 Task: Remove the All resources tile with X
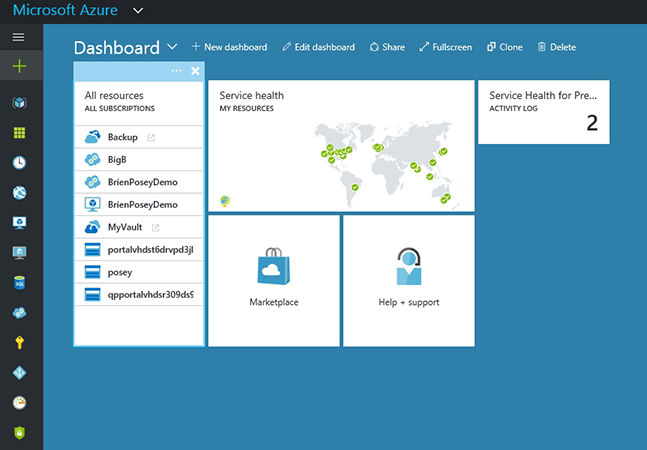point(195,71)
